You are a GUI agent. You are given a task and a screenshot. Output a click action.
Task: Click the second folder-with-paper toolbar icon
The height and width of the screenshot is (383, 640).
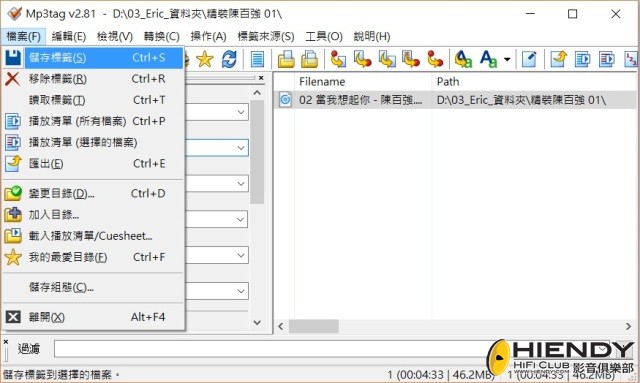tap(310, 60)
